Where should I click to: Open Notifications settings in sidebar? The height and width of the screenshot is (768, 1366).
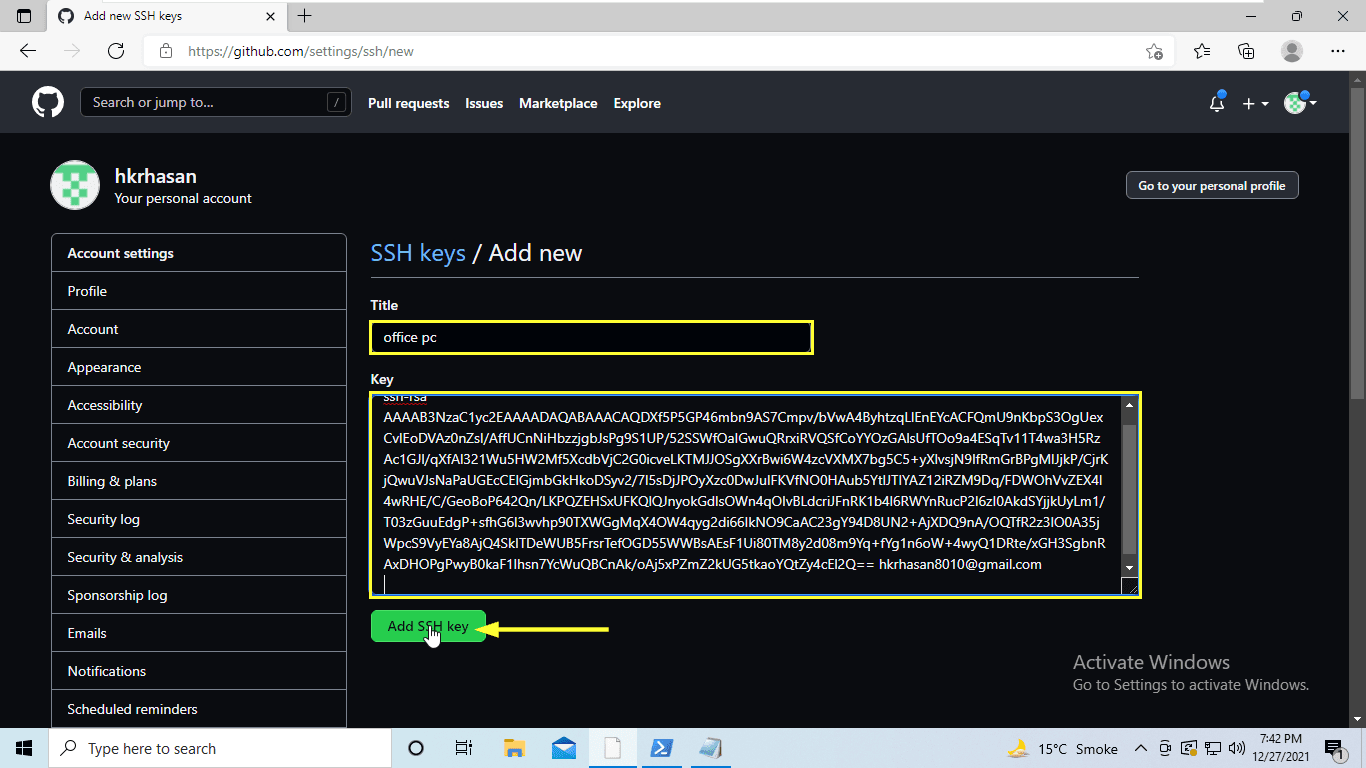199,671
